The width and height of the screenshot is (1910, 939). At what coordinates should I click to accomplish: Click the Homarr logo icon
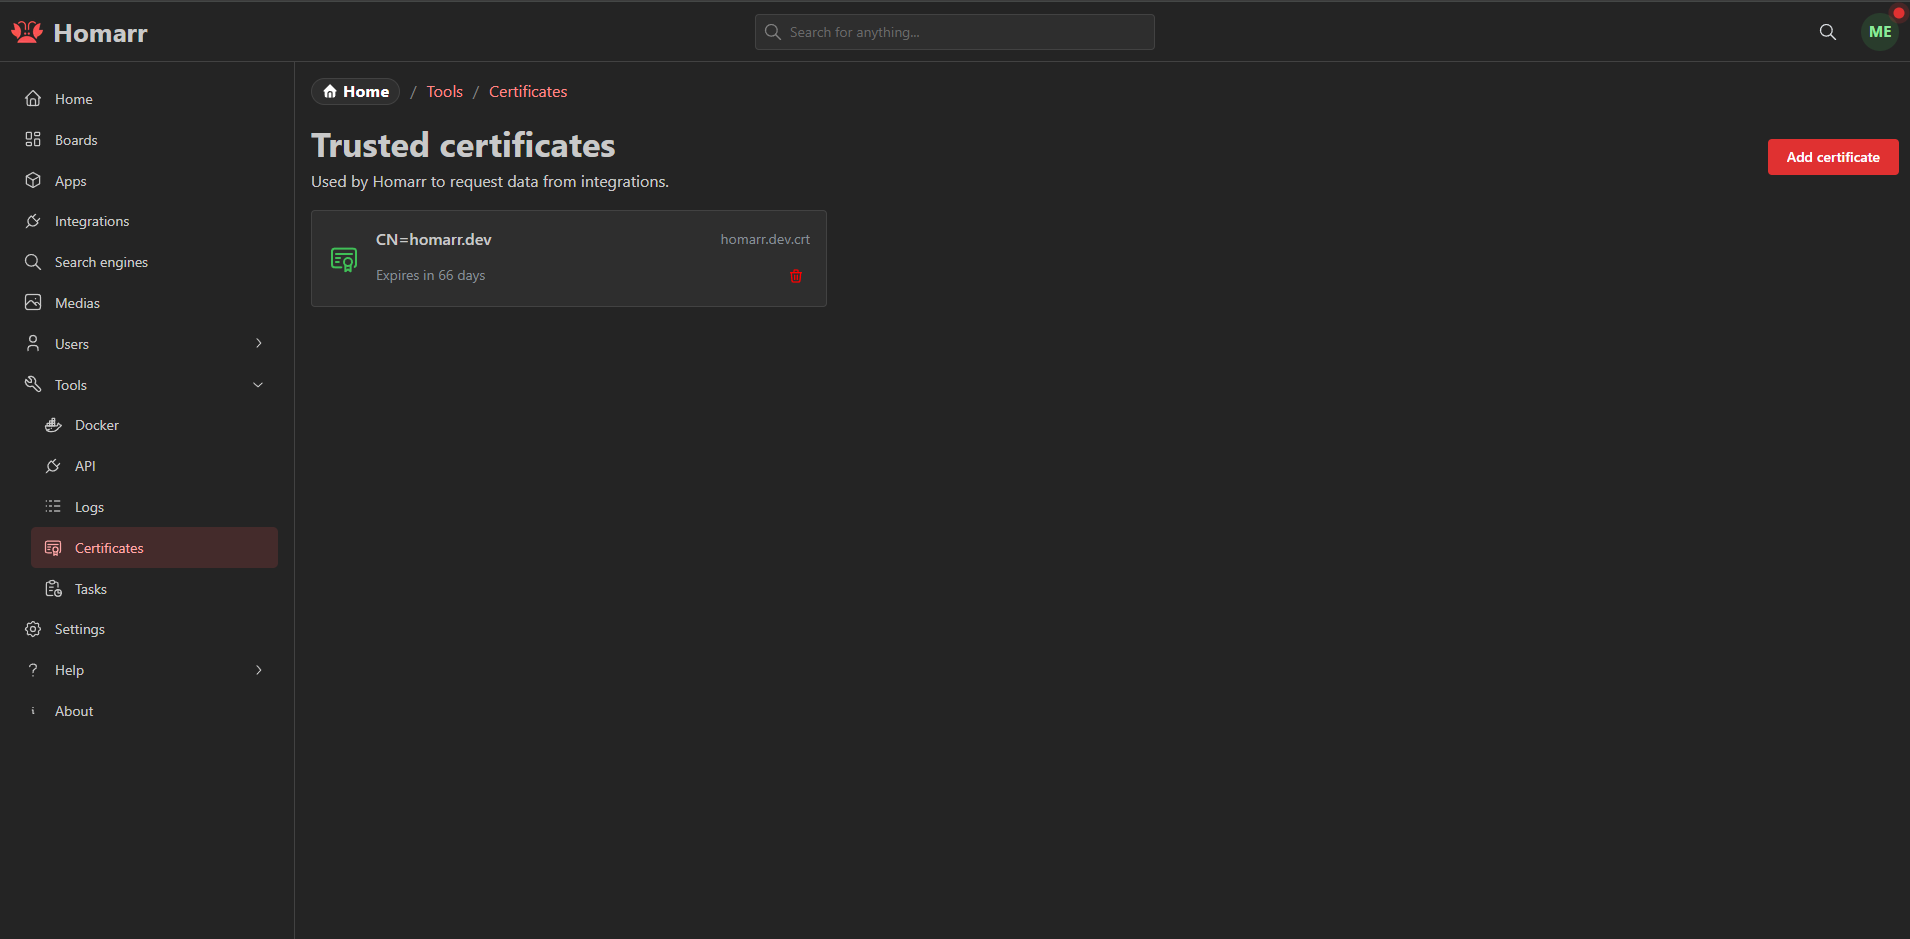(x=27, y=32)
